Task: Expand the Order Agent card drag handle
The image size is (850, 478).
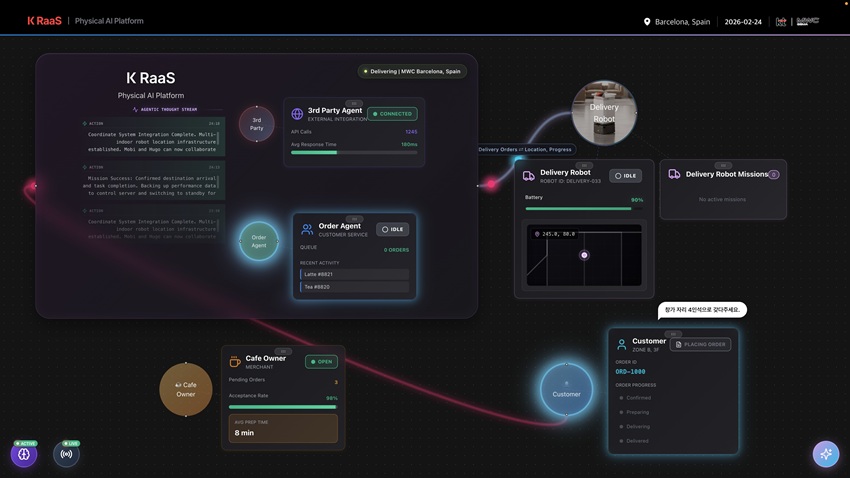Action: click(x=353, y=218)
